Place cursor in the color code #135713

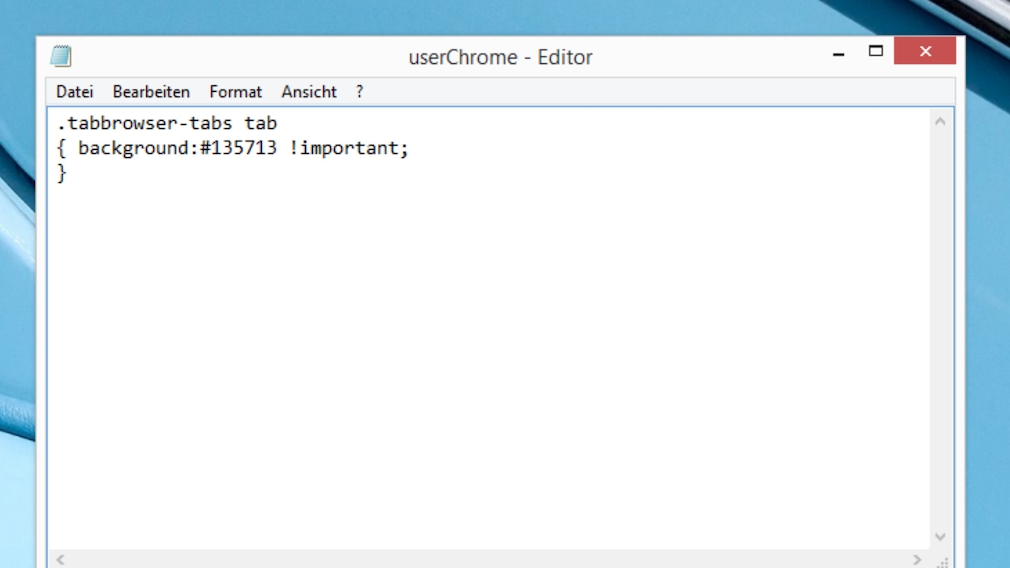[x=238, y=149]
